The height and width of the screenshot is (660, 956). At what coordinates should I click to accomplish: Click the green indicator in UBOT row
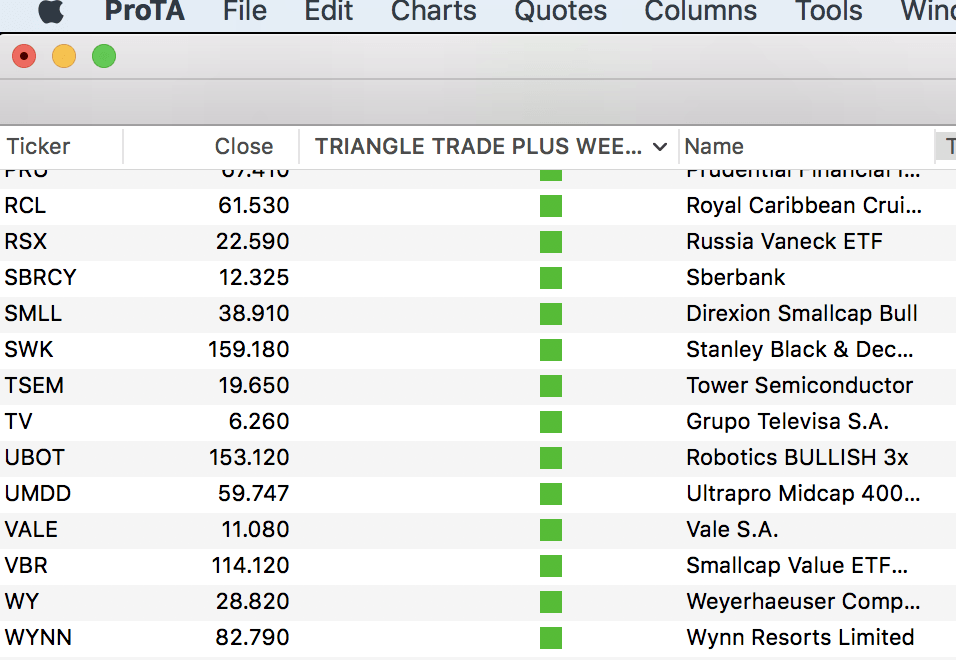coord(550,458)
